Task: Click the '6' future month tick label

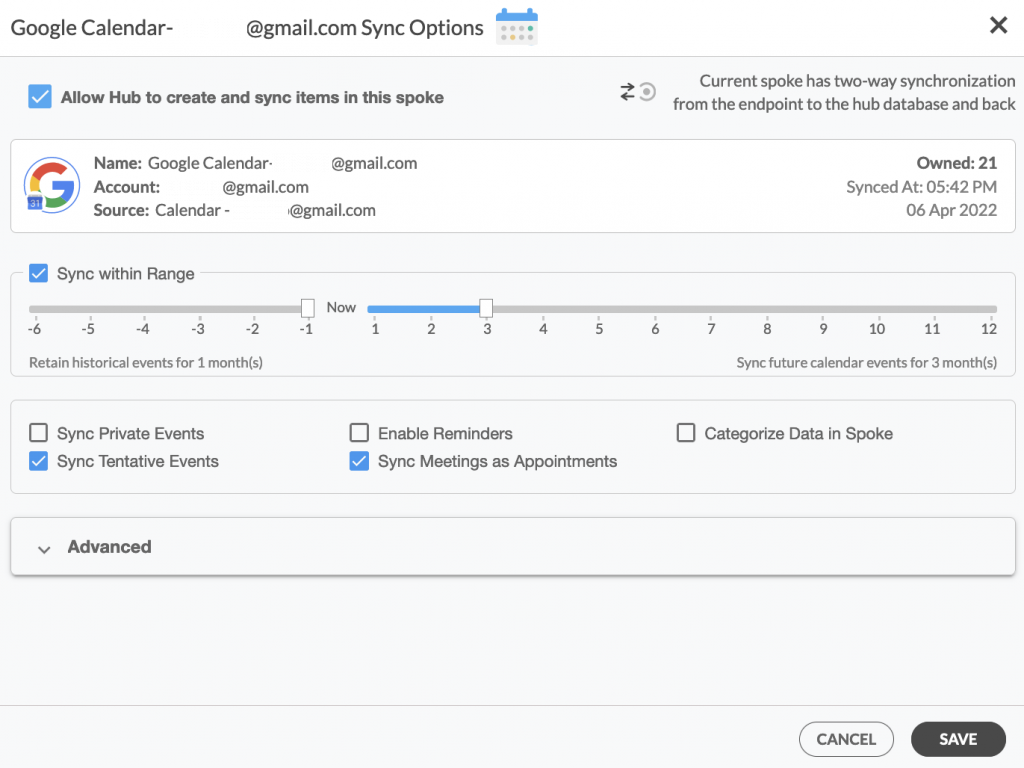Action: click(655, 329)
